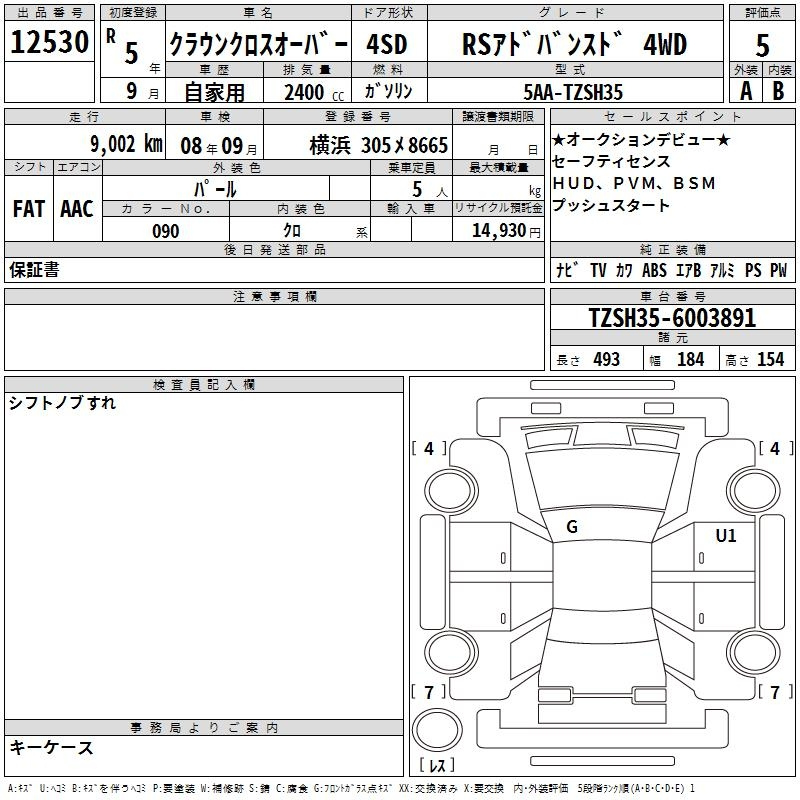Click the interior rating B

pyautogui.click(x=778, y=91)
